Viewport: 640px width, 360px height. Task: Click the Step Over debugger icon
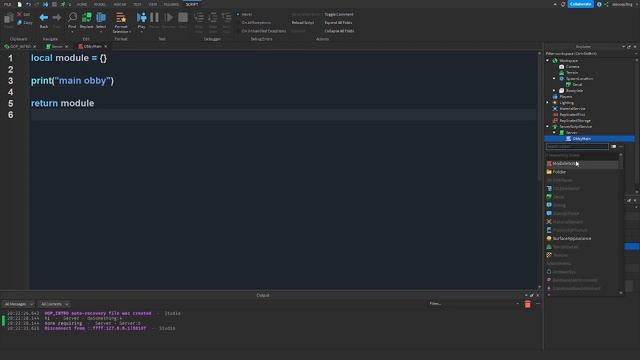(x=213, y=17)
